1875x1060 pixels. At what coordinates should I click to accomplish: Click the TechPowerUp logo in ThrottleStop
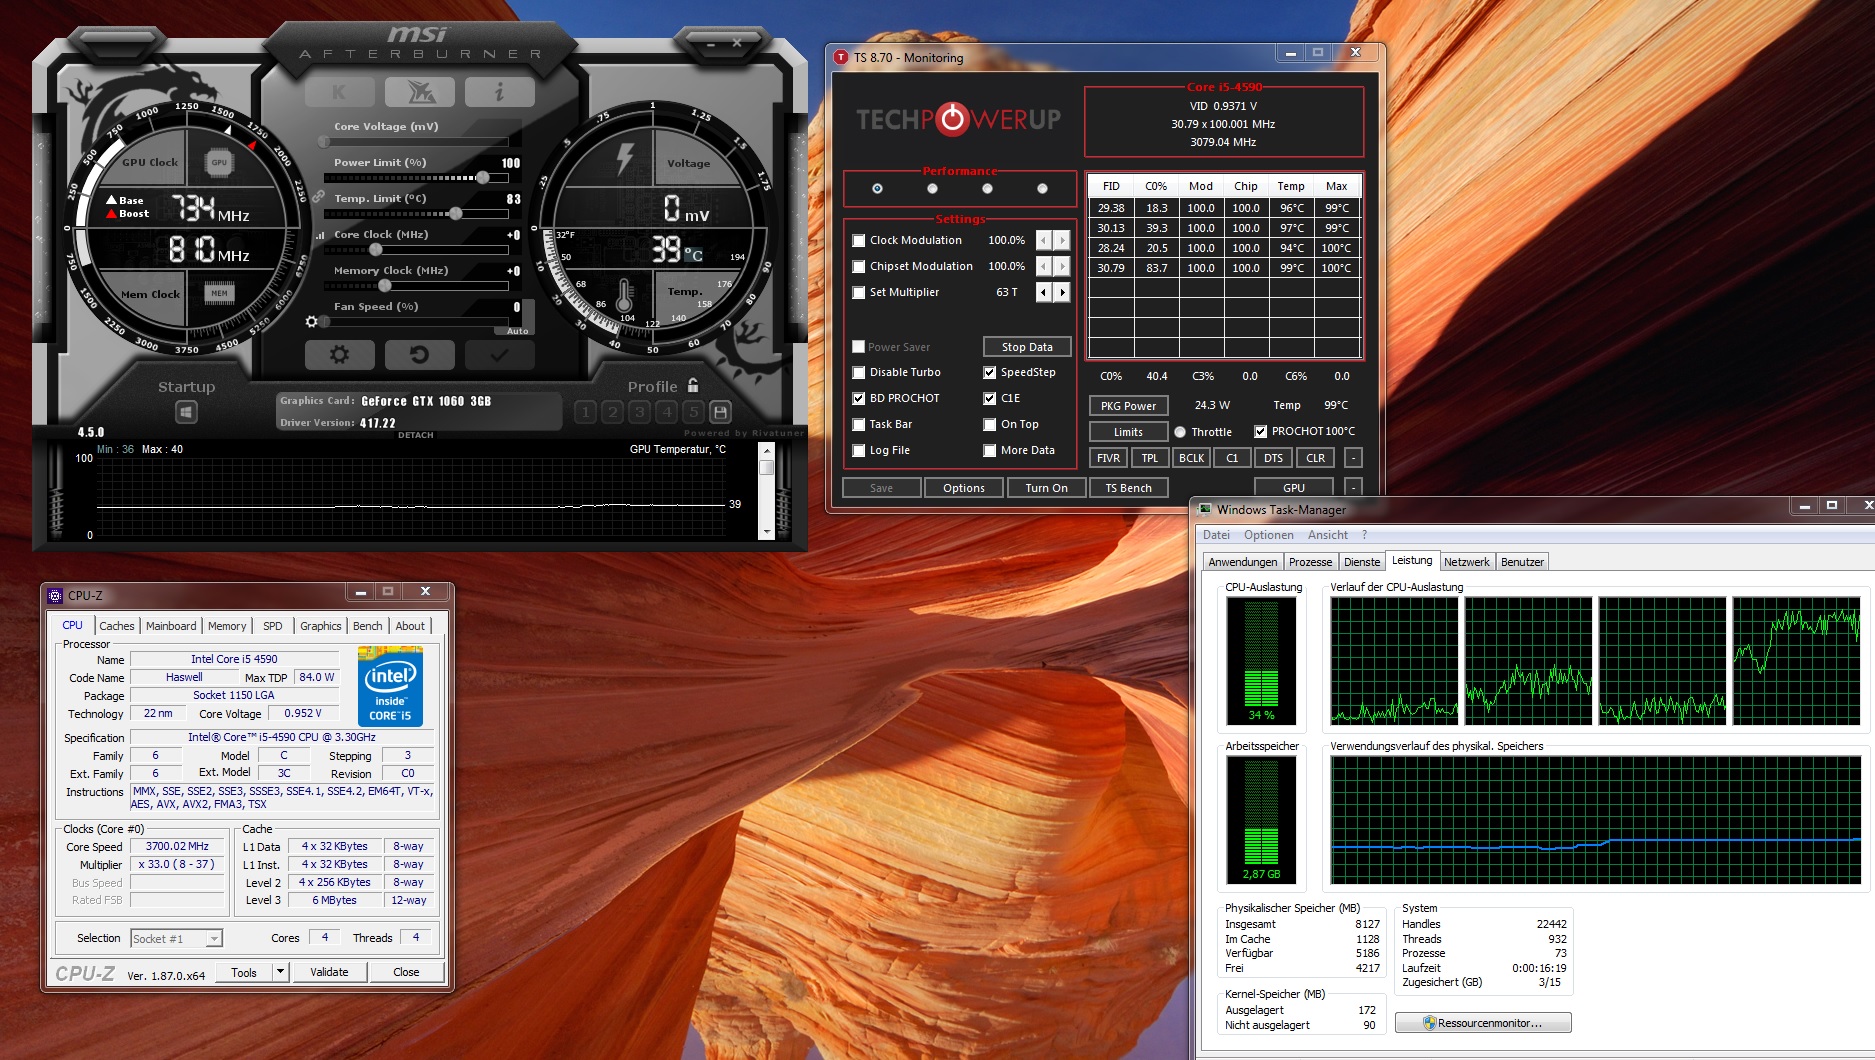pyautogui.click(x=958, y=120)
